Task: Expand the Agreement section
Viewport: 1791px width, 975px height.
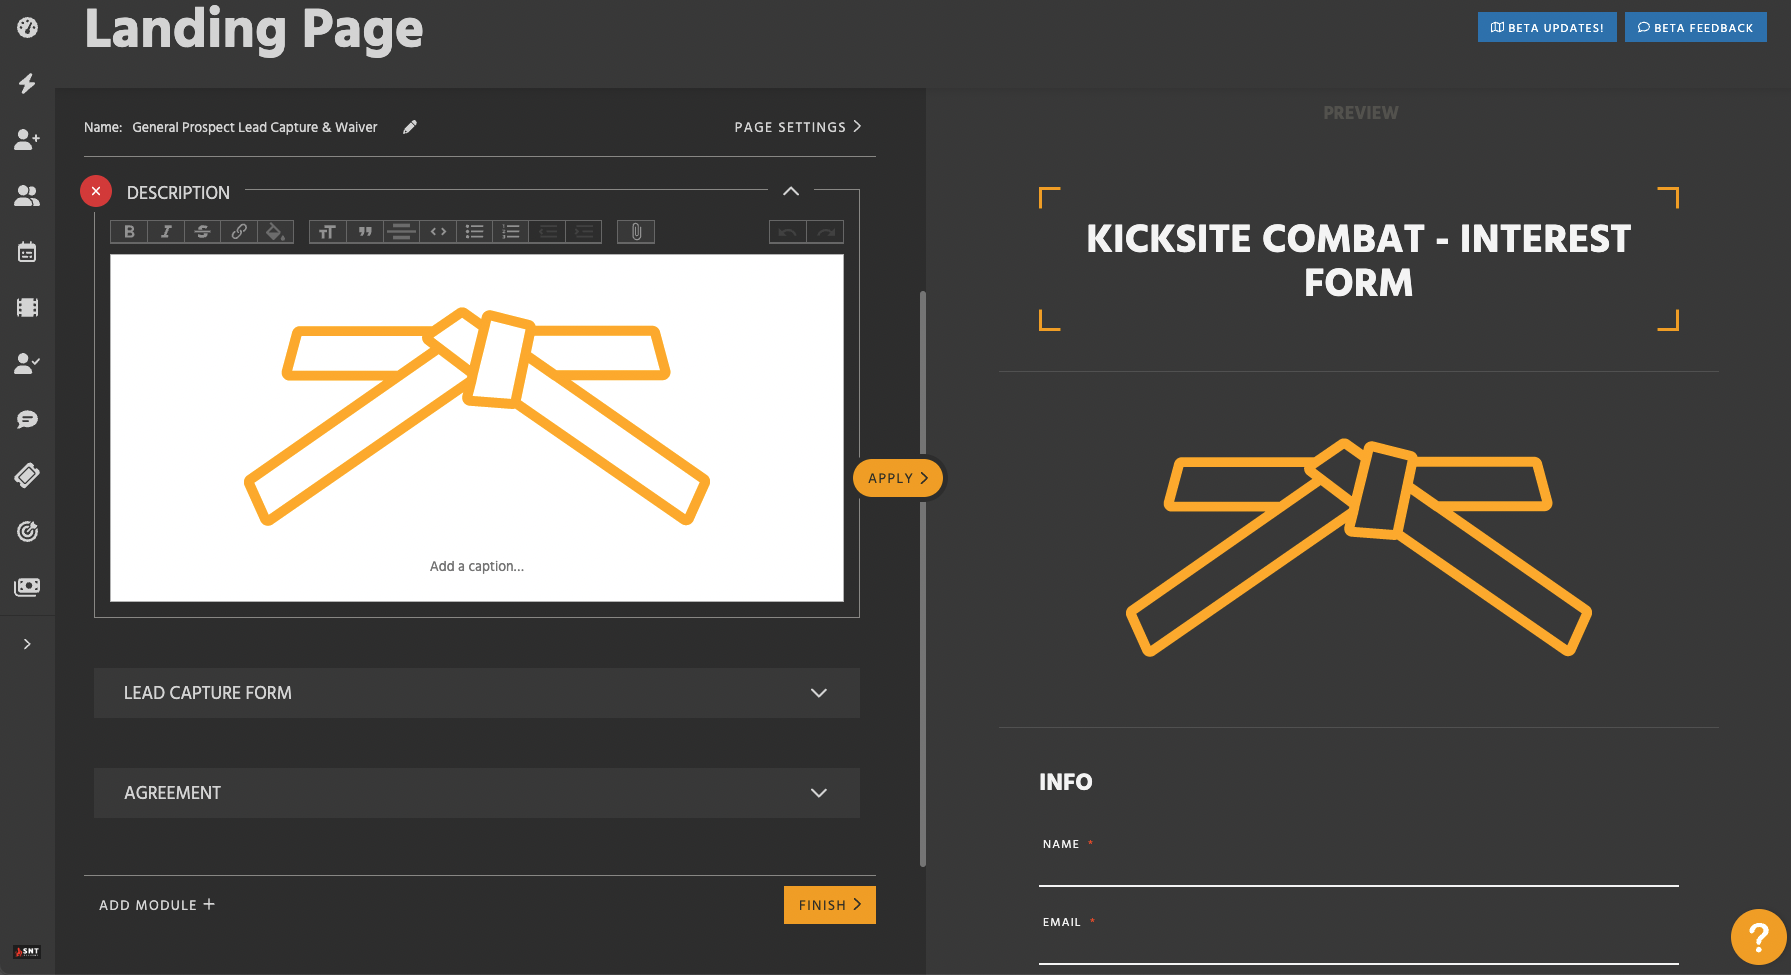Action: (x=819, y=792)
